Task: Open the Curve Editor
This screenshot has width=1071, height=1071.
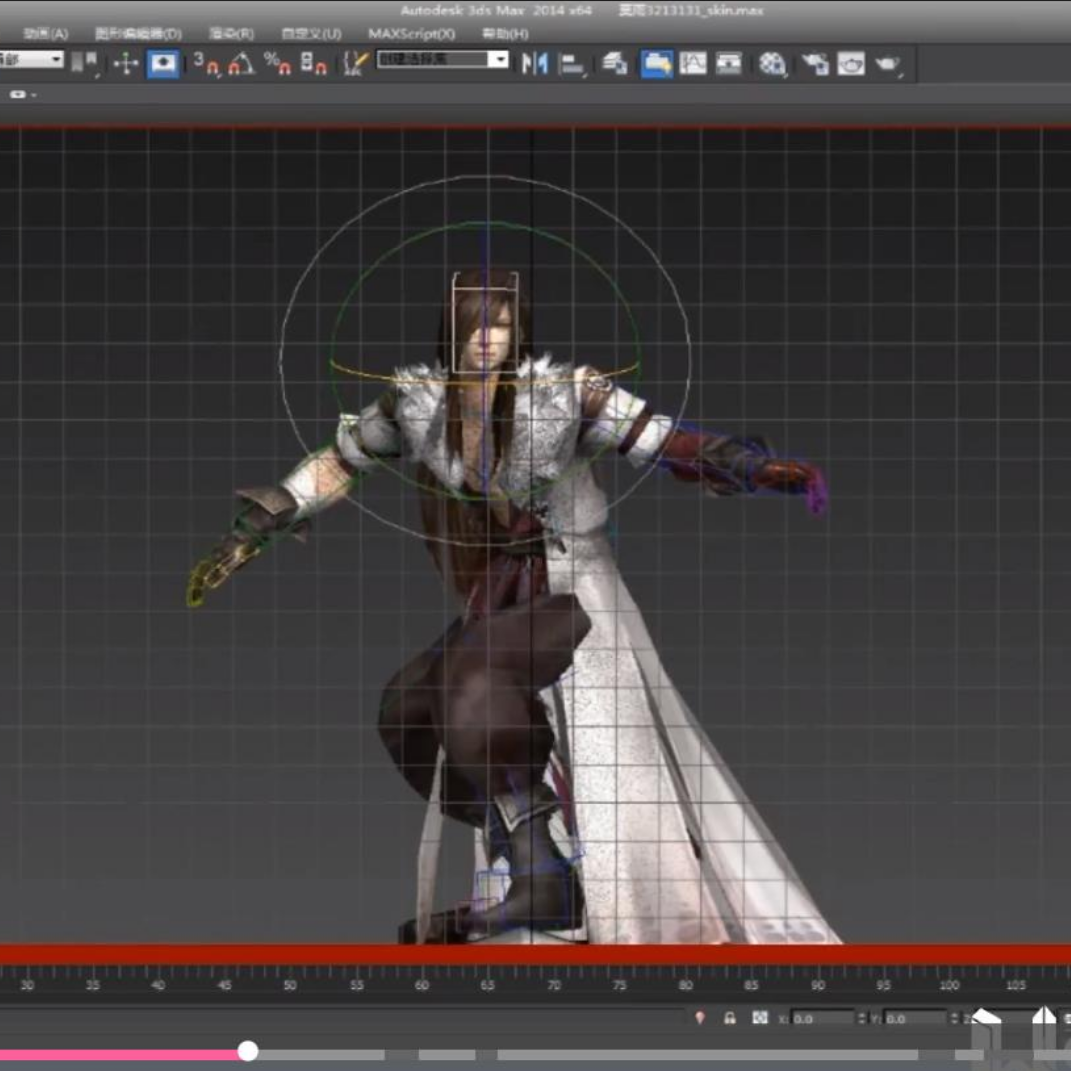Action: coord(693,64)
